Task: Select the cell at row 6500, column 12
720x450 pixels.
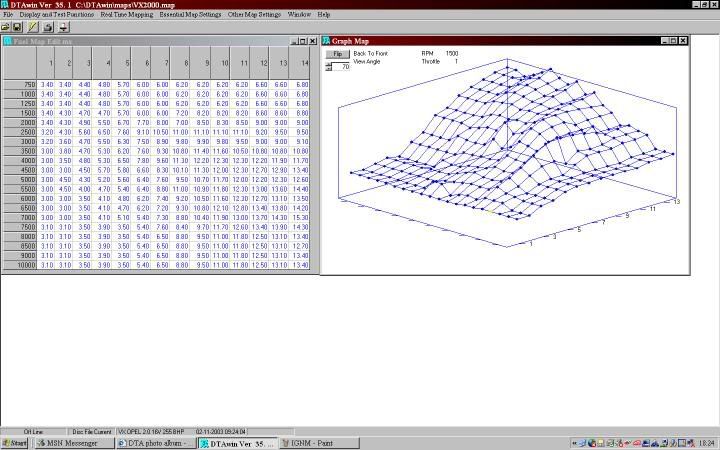Action: 260,208
